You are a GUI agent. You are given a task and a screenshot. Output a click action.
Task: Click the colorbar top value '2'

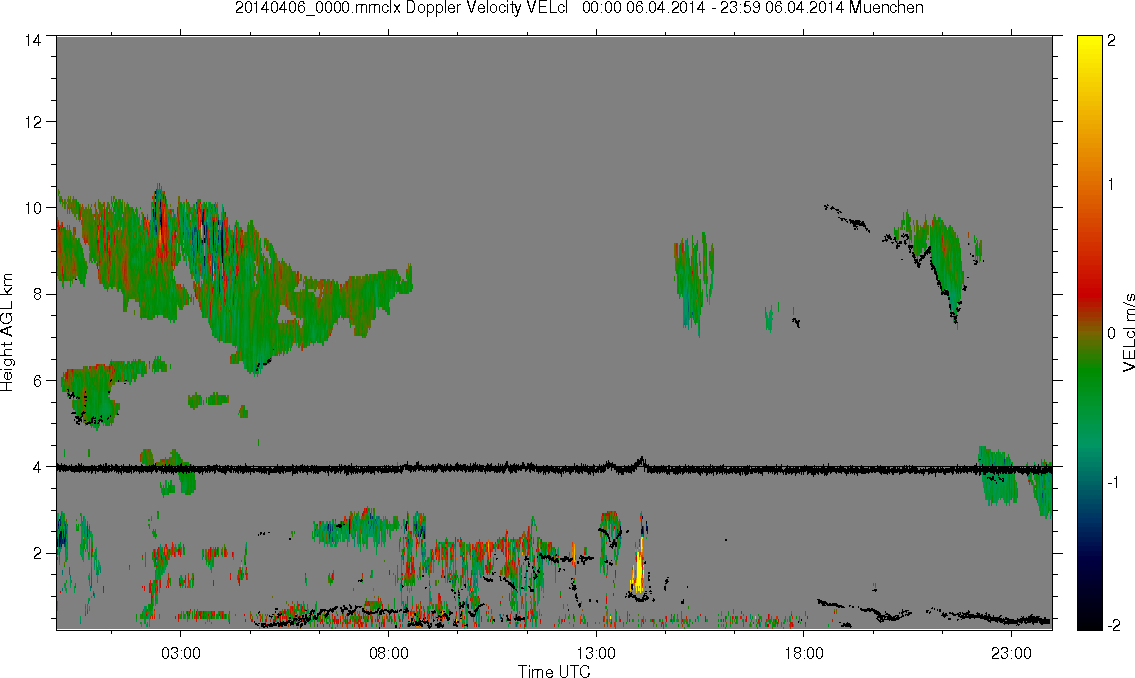tap(1111, 41)
